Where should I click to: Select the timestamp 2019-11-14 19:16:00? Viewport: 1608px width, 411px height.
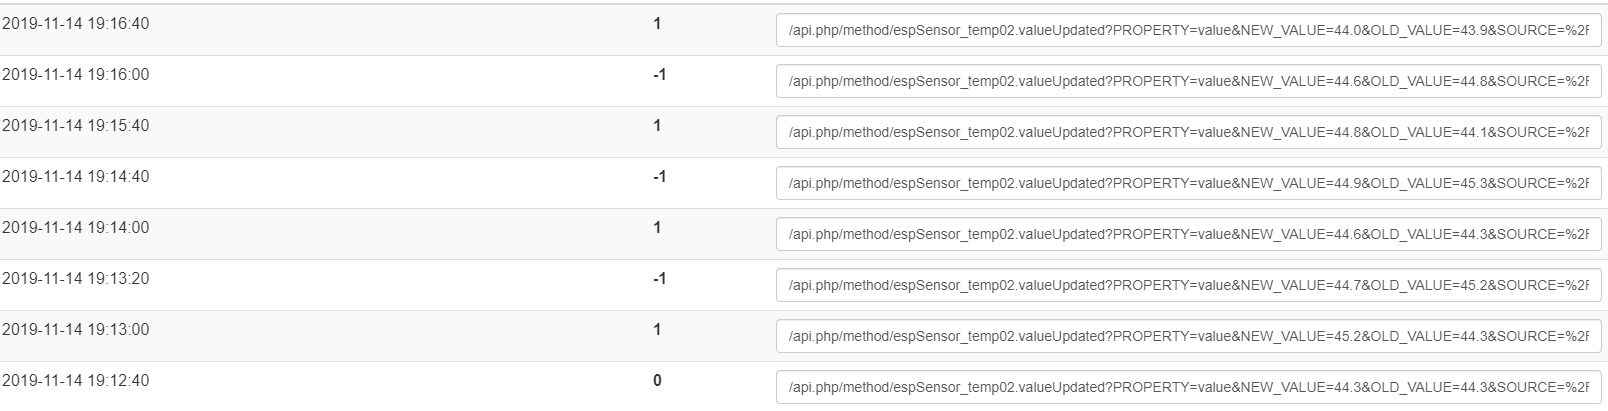pyautogui.click(x=76, y=74)
